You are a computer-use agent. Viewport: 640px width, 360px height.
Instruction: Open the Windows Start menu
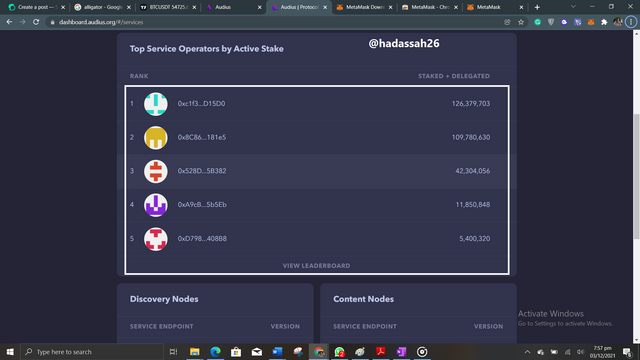pyautogui.click(x=10, y=351)
